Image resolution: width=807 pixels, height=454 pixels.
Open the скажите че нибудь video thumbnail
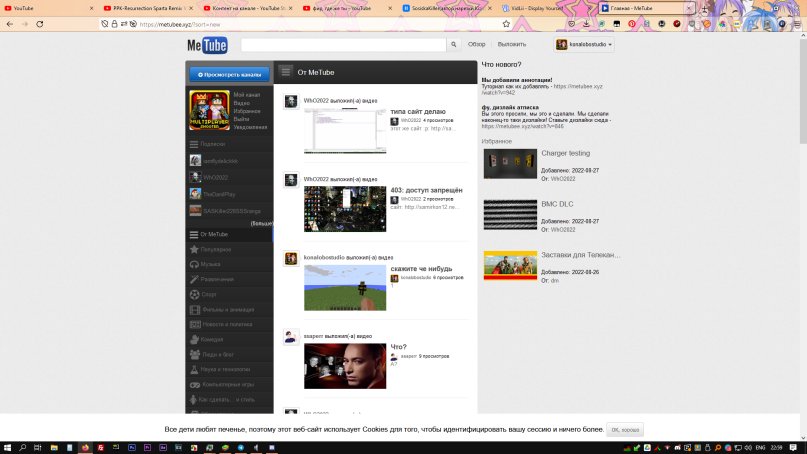pyautogui.click(x=344, y=288)
